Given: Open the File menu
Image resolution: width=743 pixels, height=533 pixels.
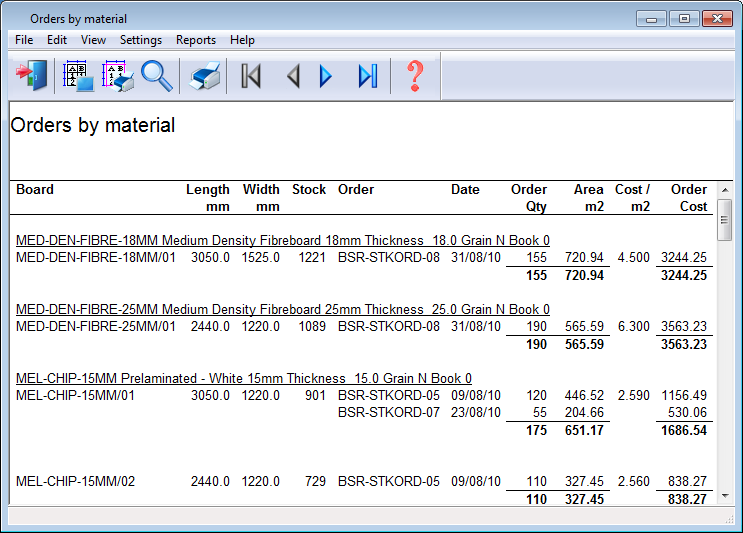Looking at the screenshot, I should tap(24, 40).
